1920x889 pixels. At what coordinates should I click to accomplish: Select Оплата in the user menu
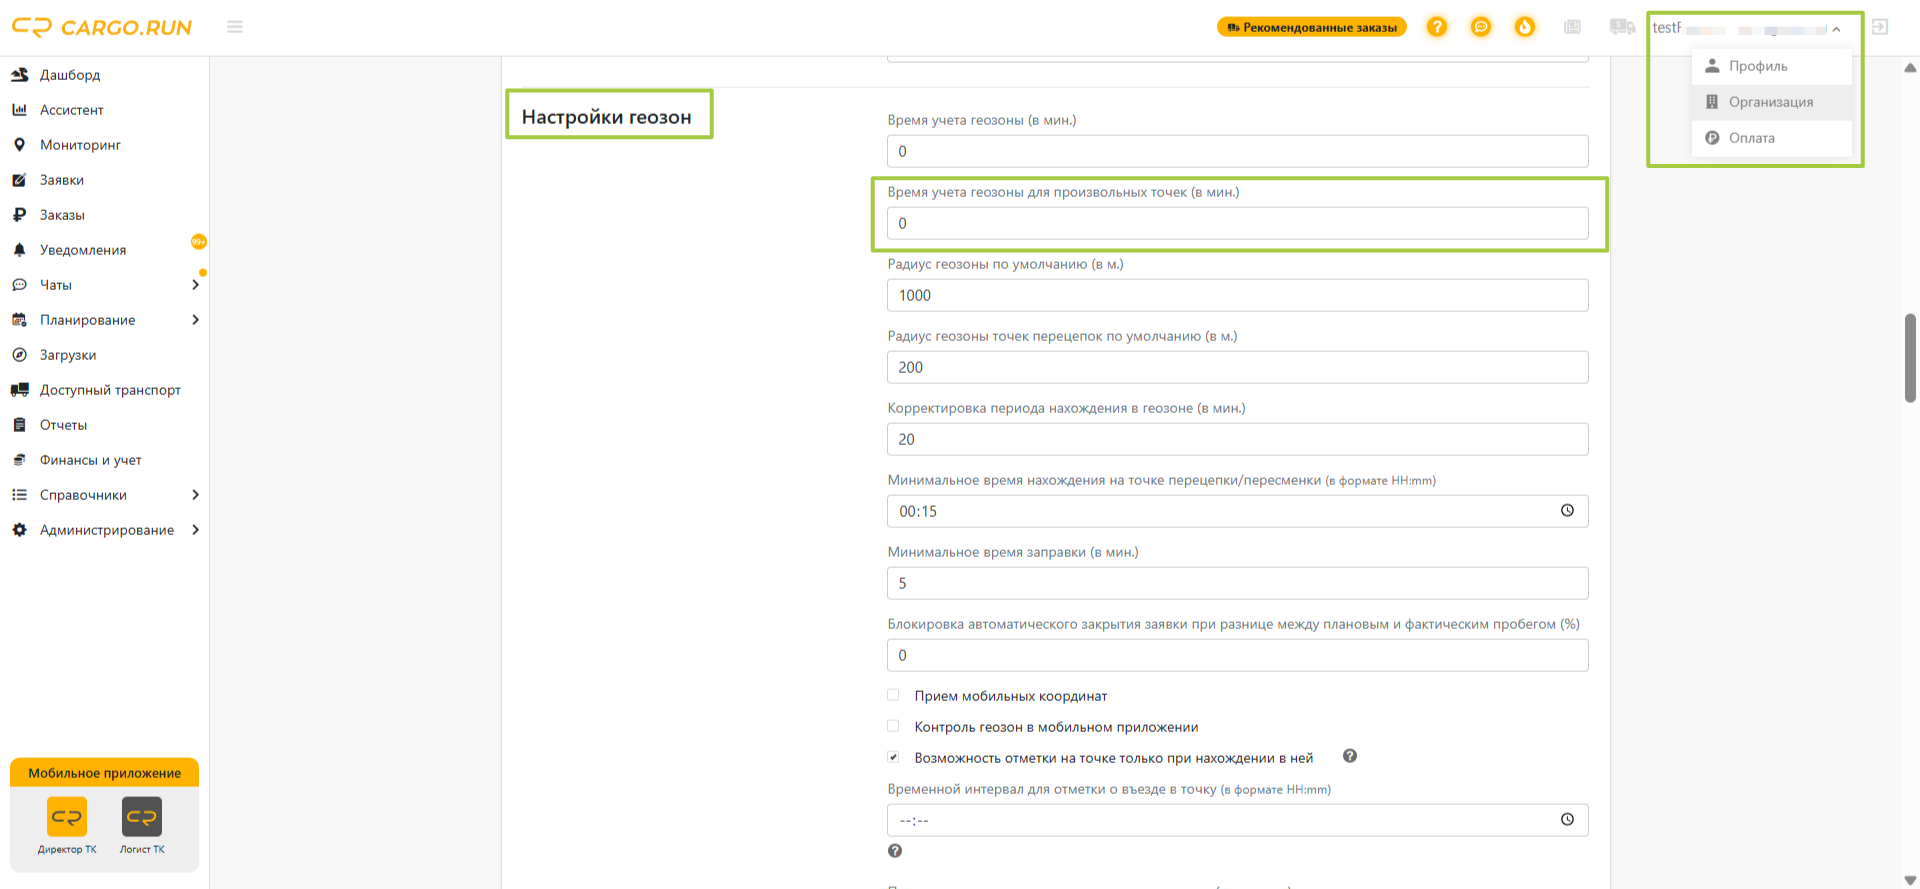[1772, 138]
